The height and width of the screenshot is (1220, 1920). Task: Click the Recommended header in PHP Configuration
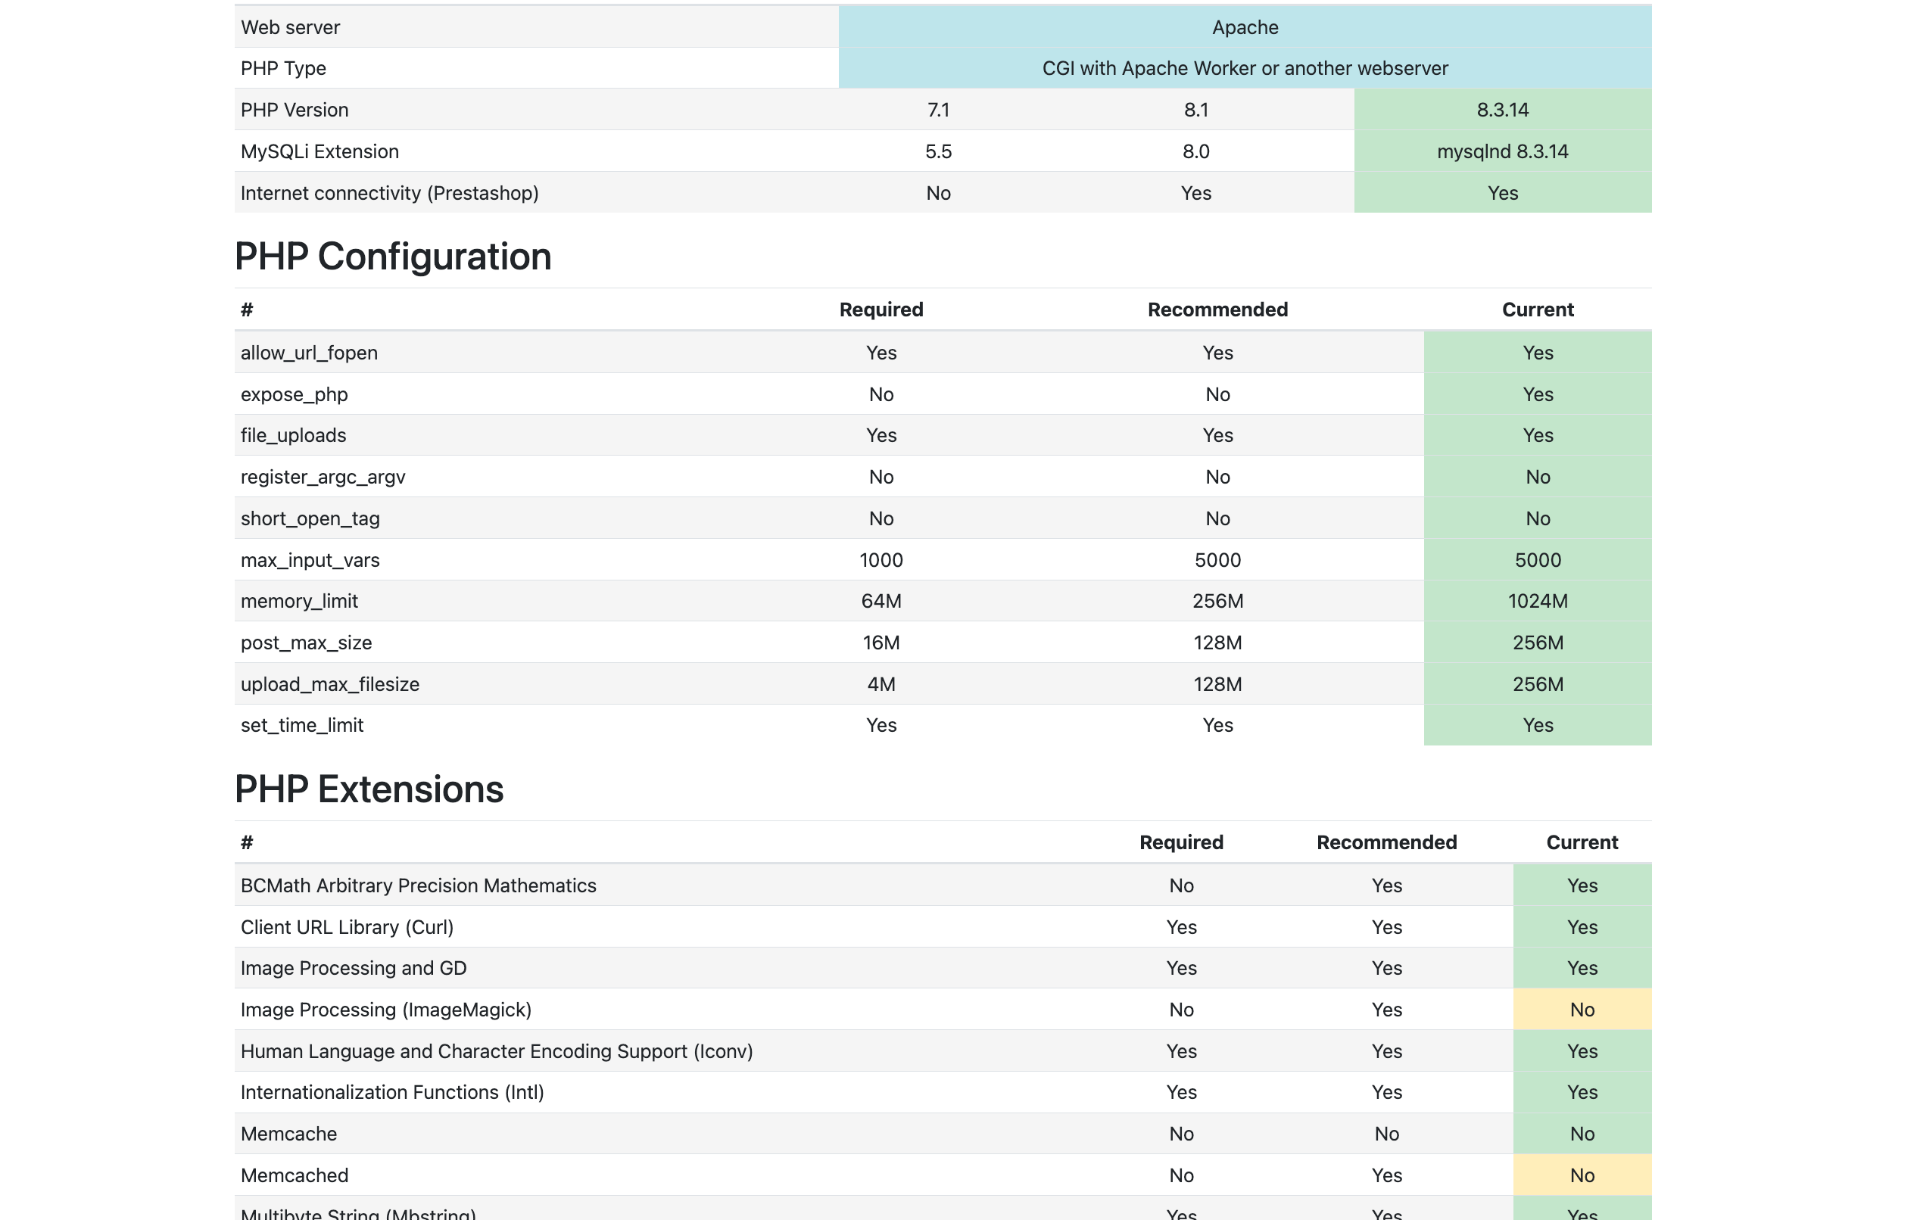1217,310
